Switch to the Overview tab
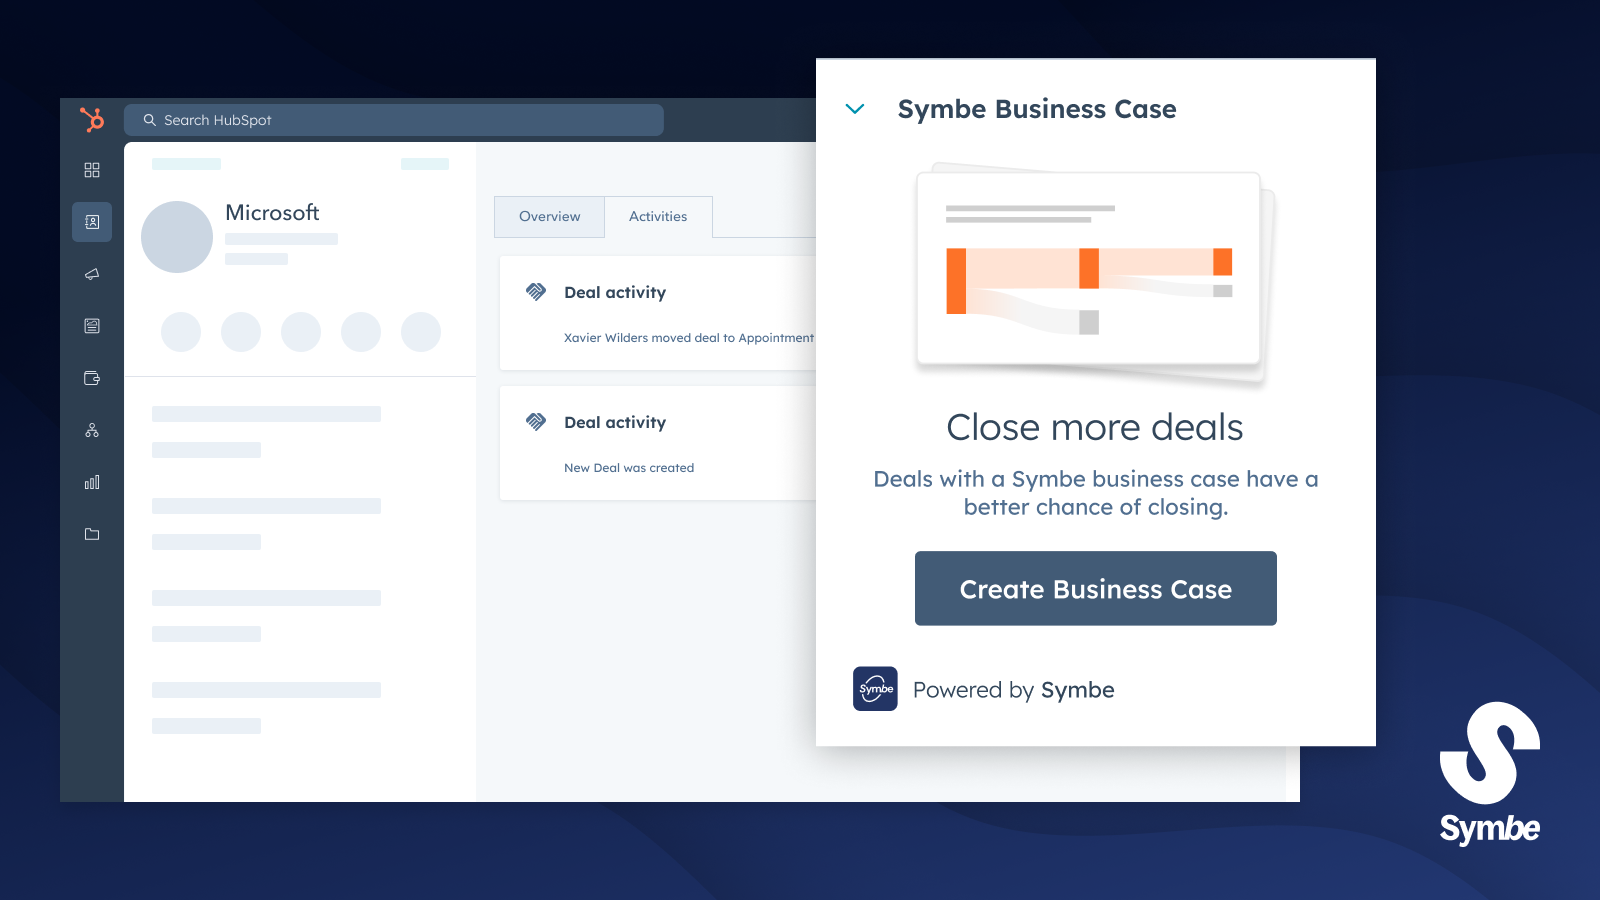 [x=549, y=216]
